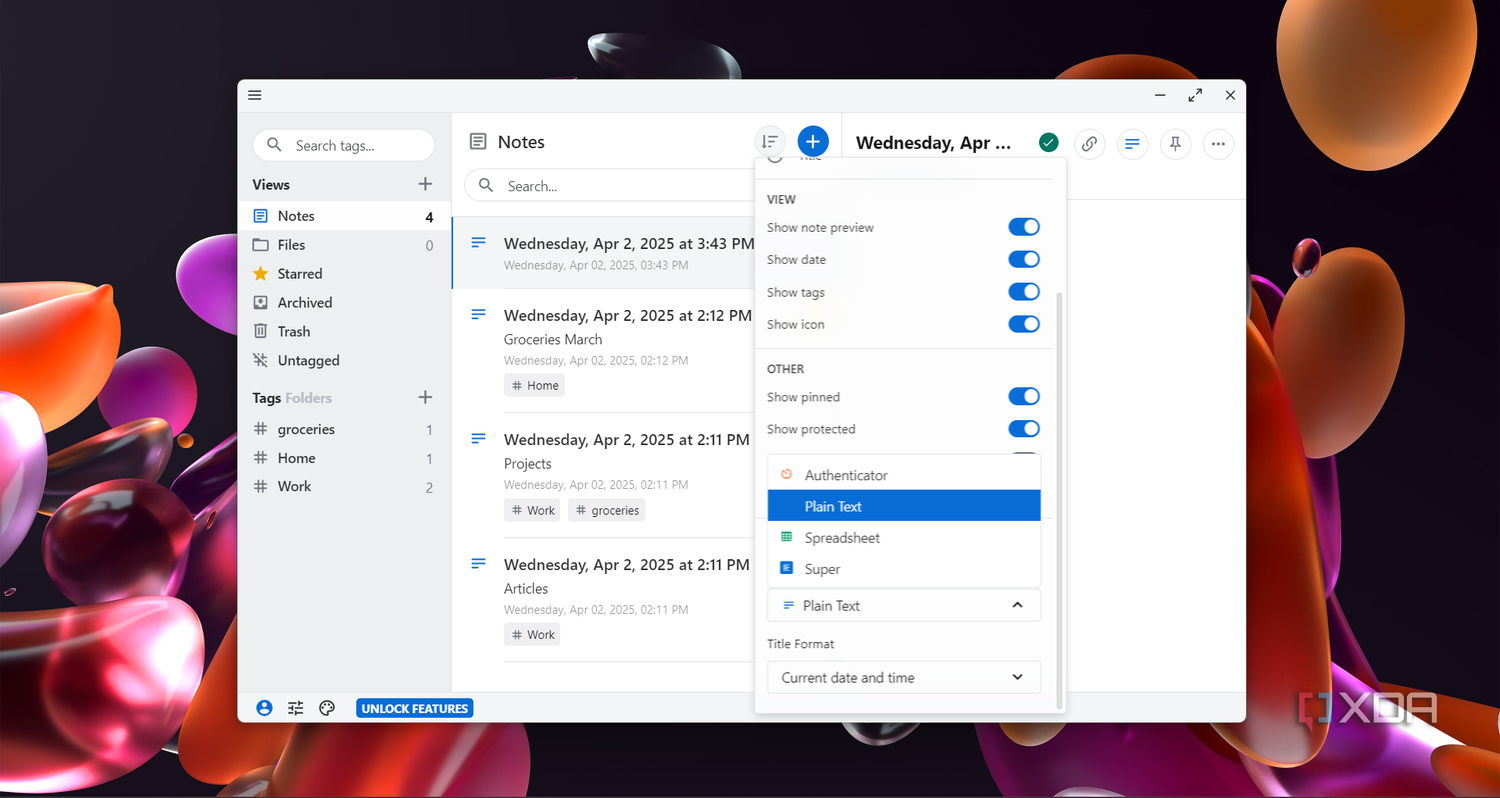Click the Work tag chip on Projects note
This screenshot has height=798, width=1500.
(x=532, y=510)
